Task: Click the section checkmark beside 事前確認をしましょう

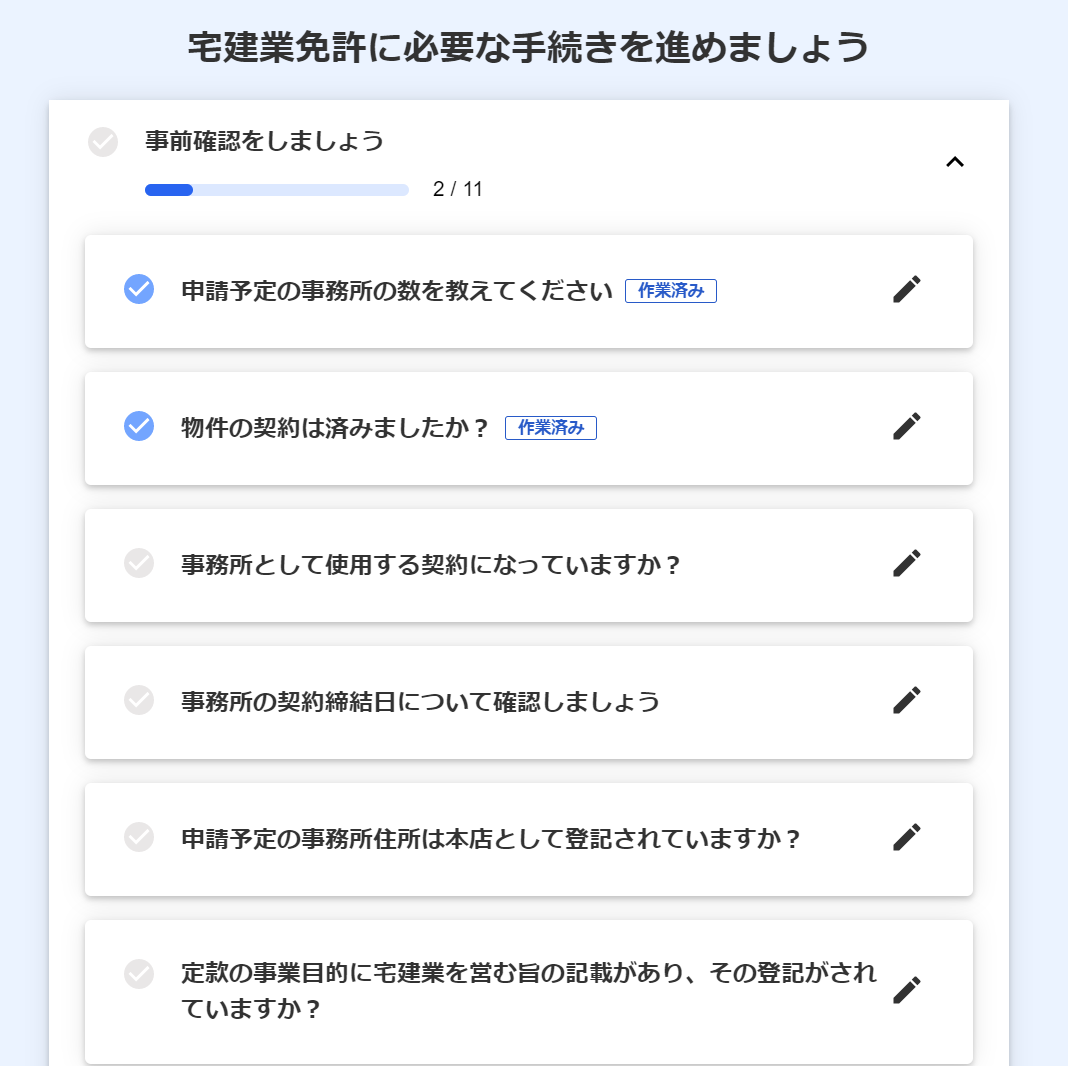Action: click(103, 142)
